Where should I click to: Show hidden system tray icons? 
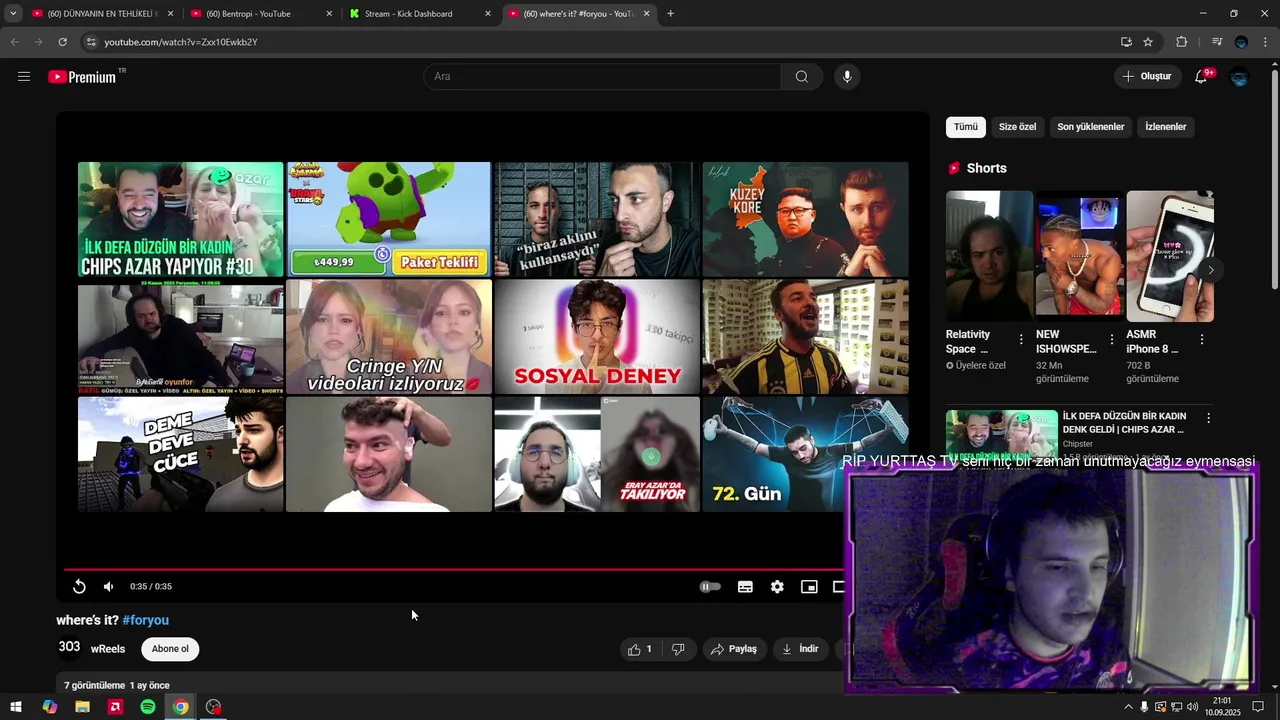coord(1129,707)
